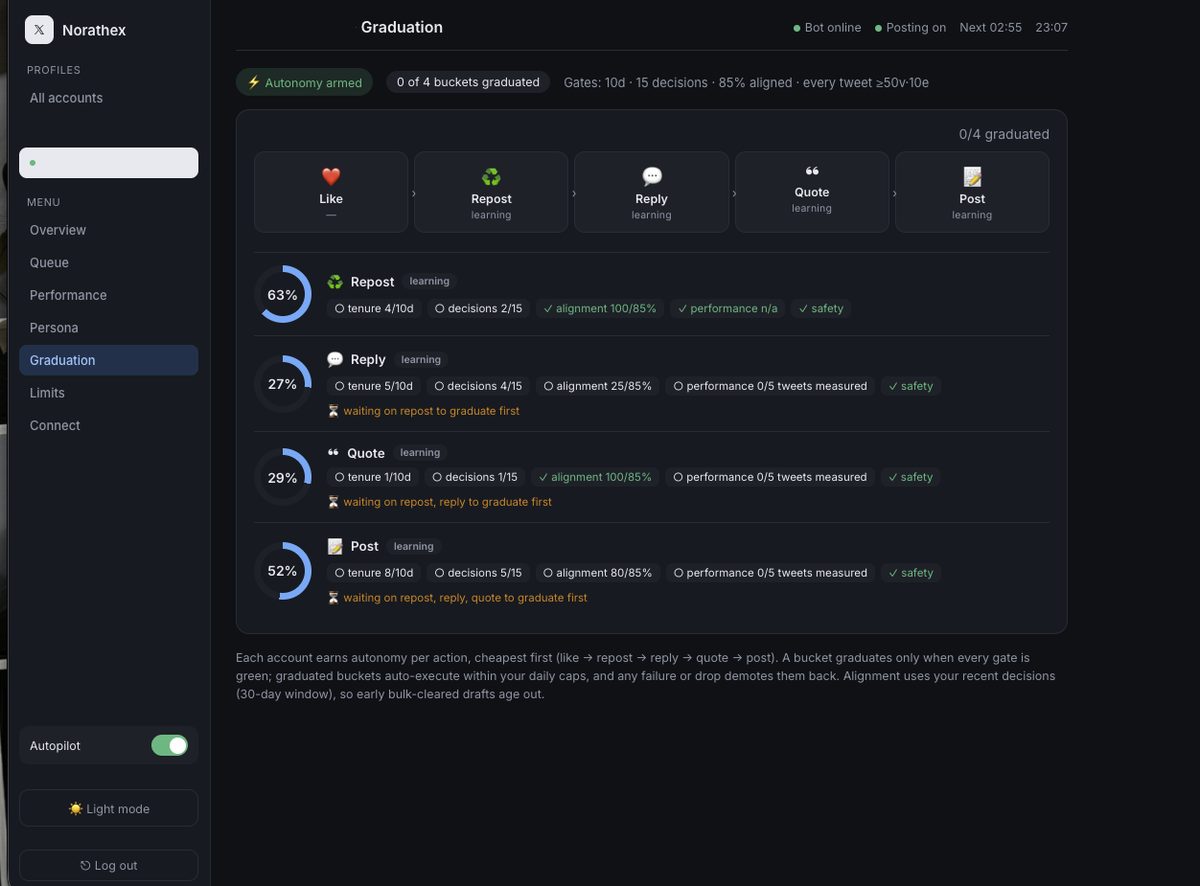This screenshot has width=1200, height=886.
Task: Click the learning badge beside Repost heading
Action: click(x=429, y=281)
